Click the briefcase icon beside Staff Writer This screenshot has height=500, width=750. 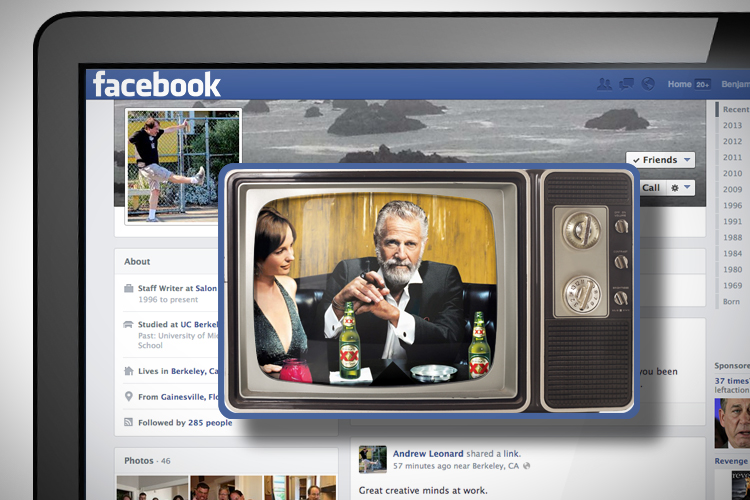click(x=129, y=289)
